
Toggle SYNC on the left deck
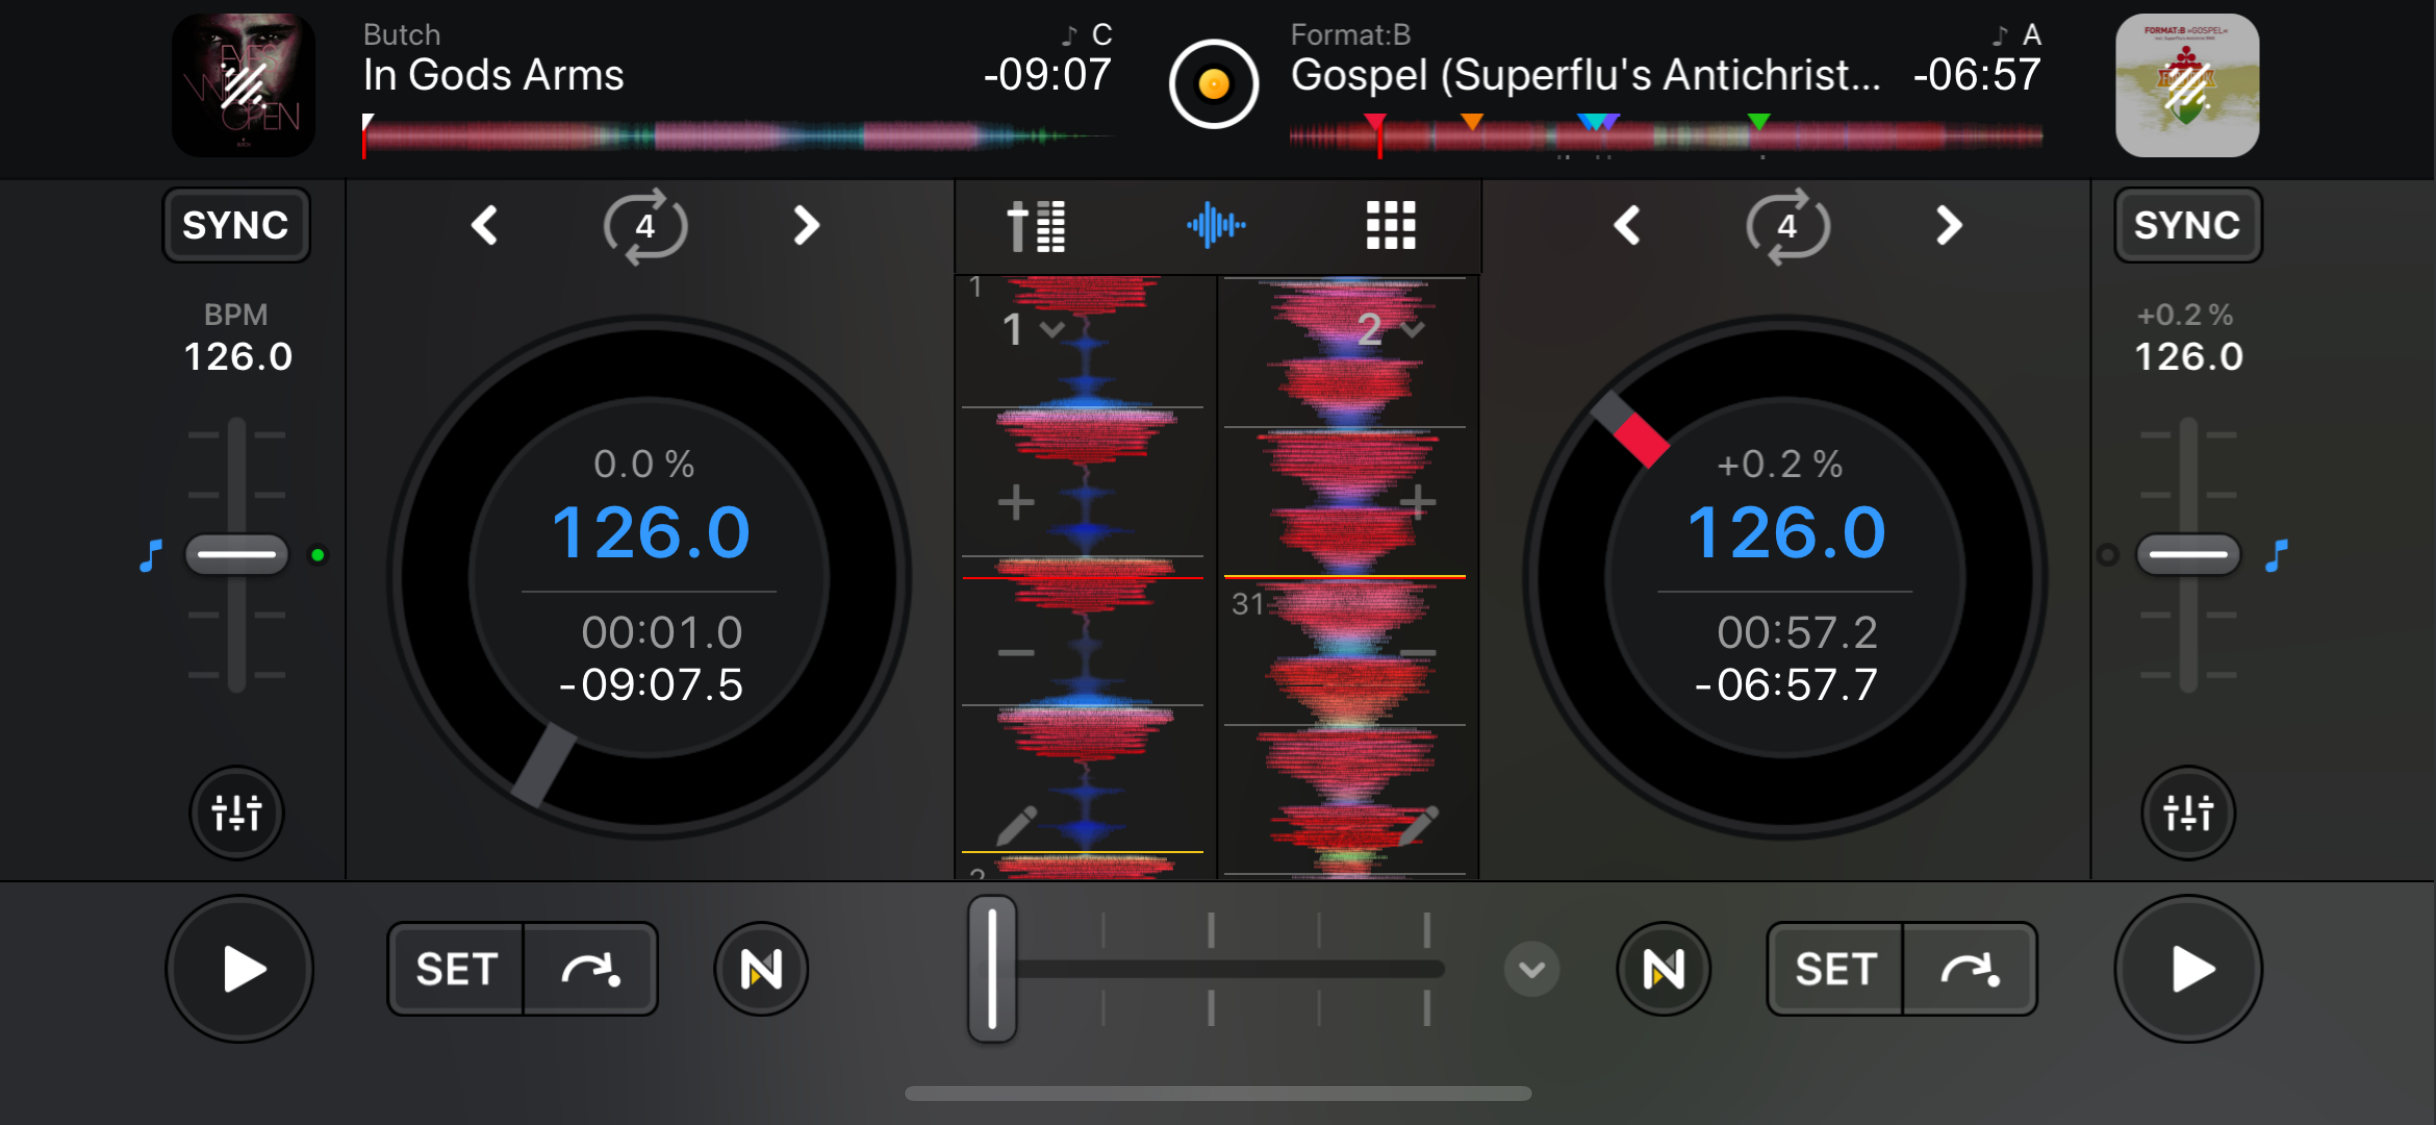click(236, 226)
